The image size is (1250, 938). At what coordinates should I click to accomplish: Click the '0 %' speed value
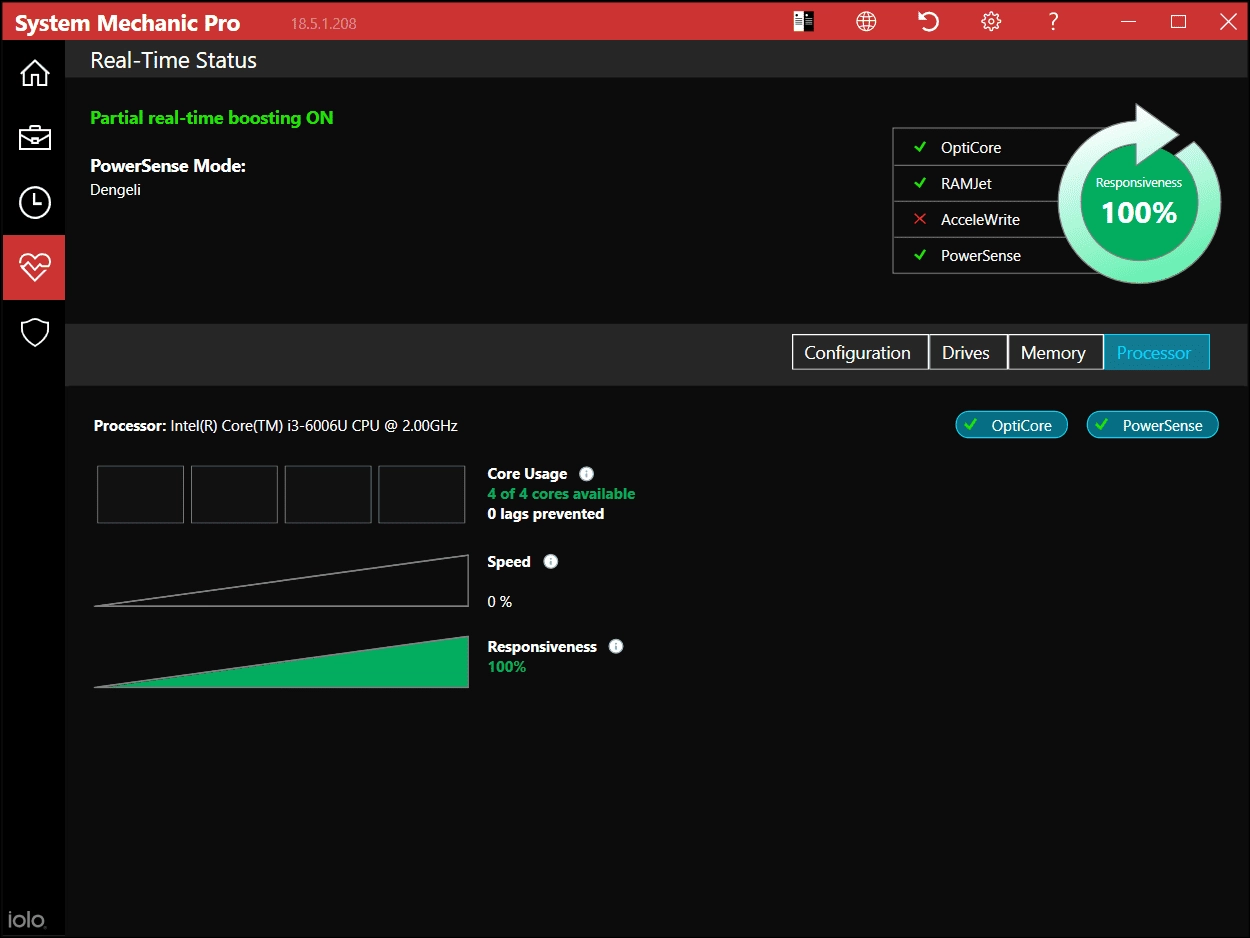click(500, 602)
